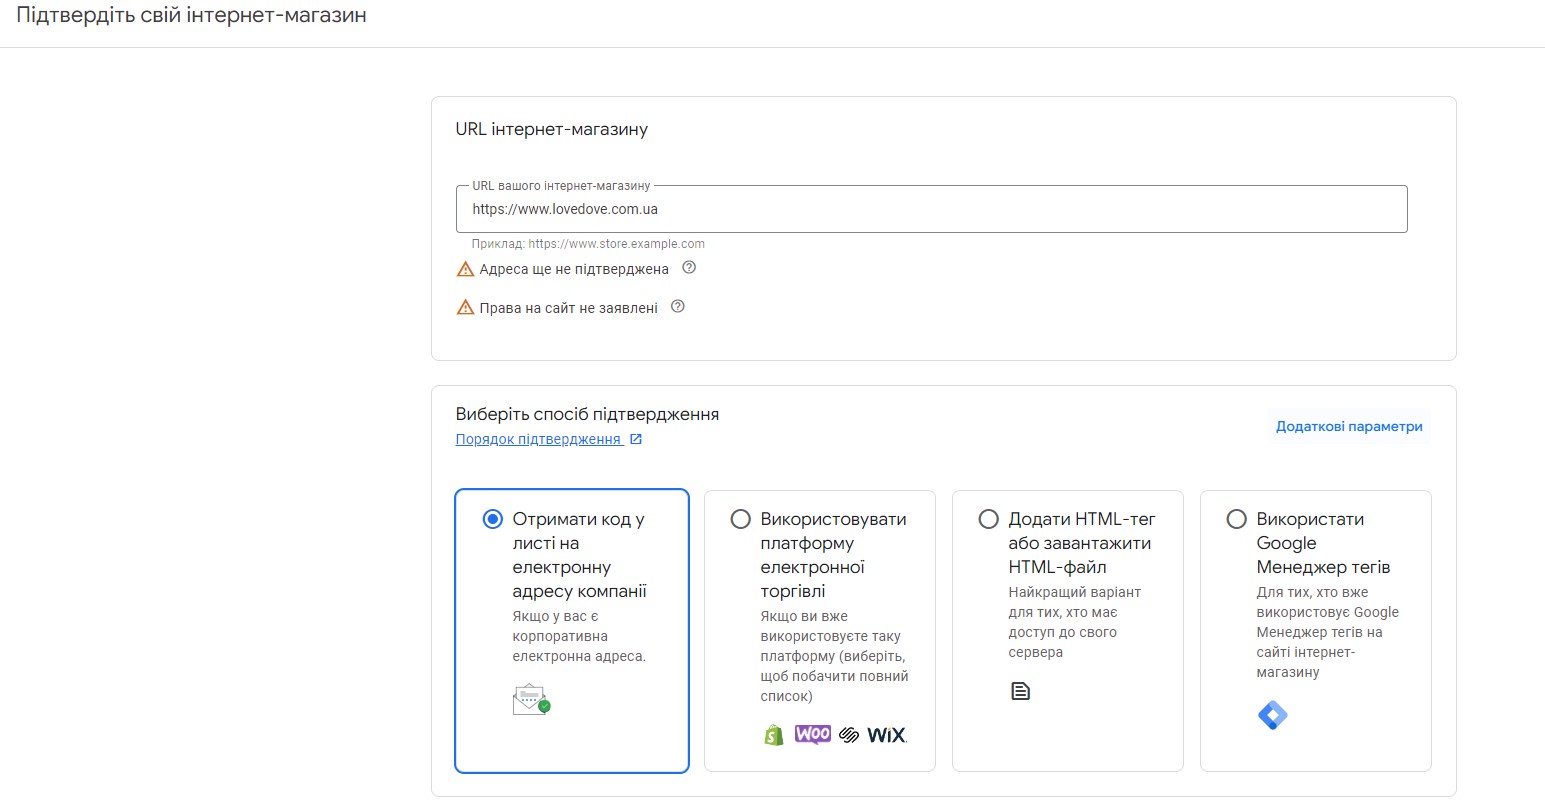Open help for unverified address warning

click(688, 268)
